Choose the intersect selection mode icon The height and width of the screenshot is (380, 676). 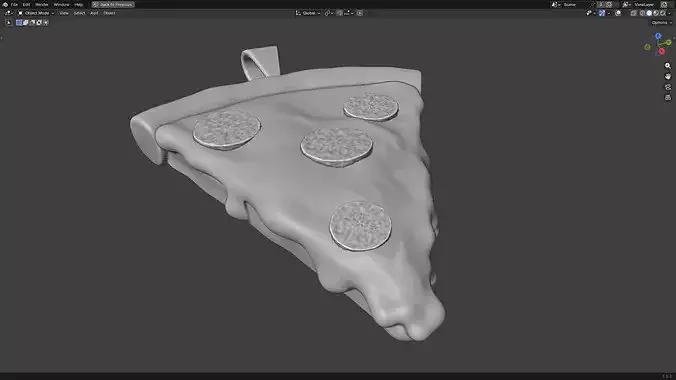click(x=46, y=22)
